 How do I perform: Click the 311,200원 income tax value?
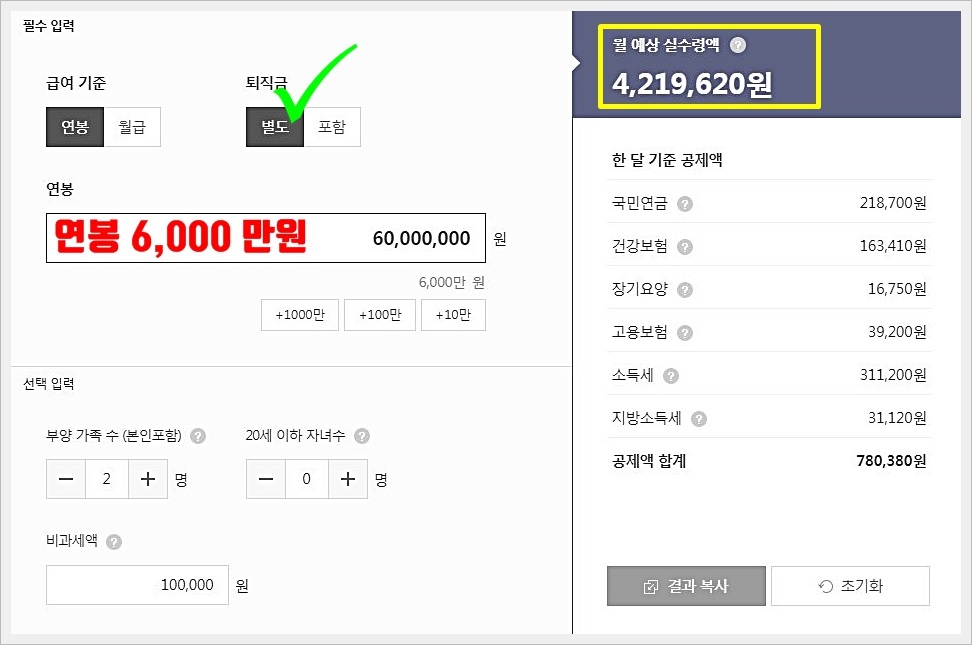point(893,375)
